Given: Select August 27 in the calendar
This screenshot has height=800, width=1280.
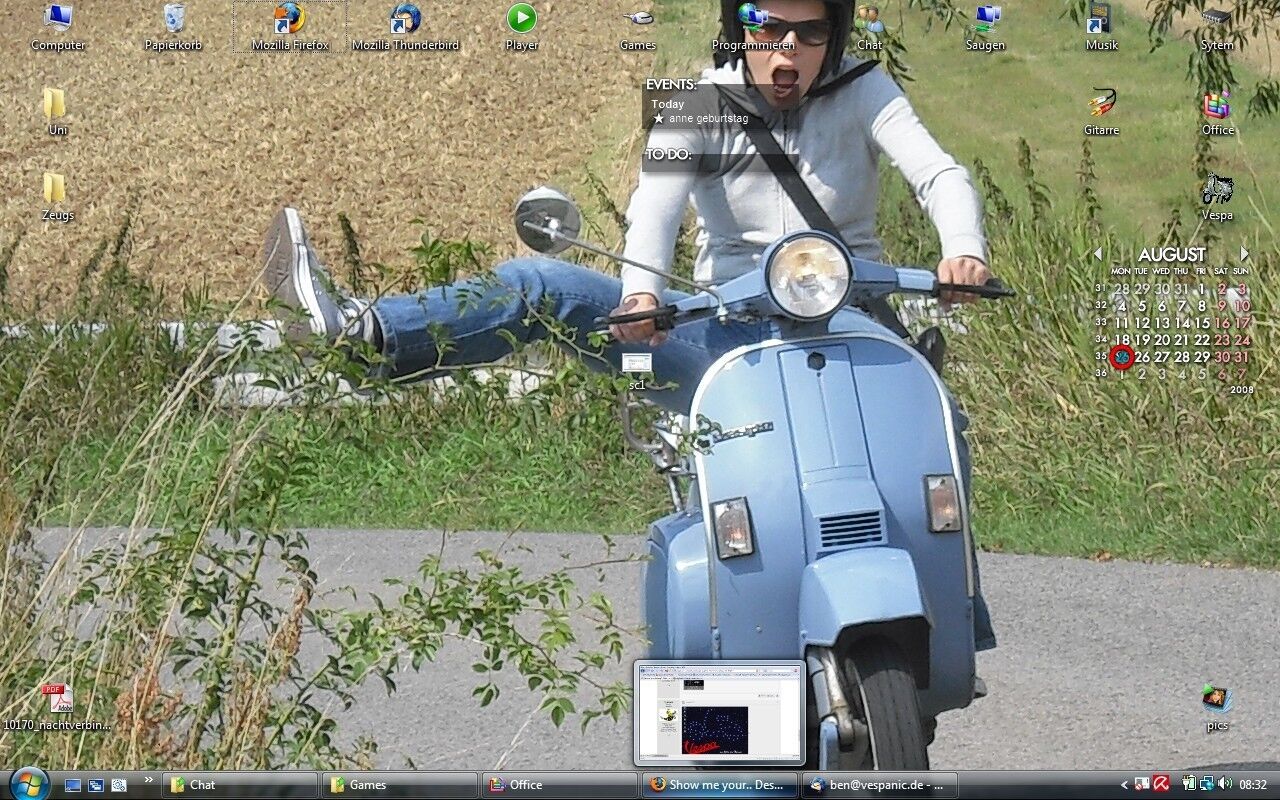Looking at the screenshot, I should (1161, 357).
